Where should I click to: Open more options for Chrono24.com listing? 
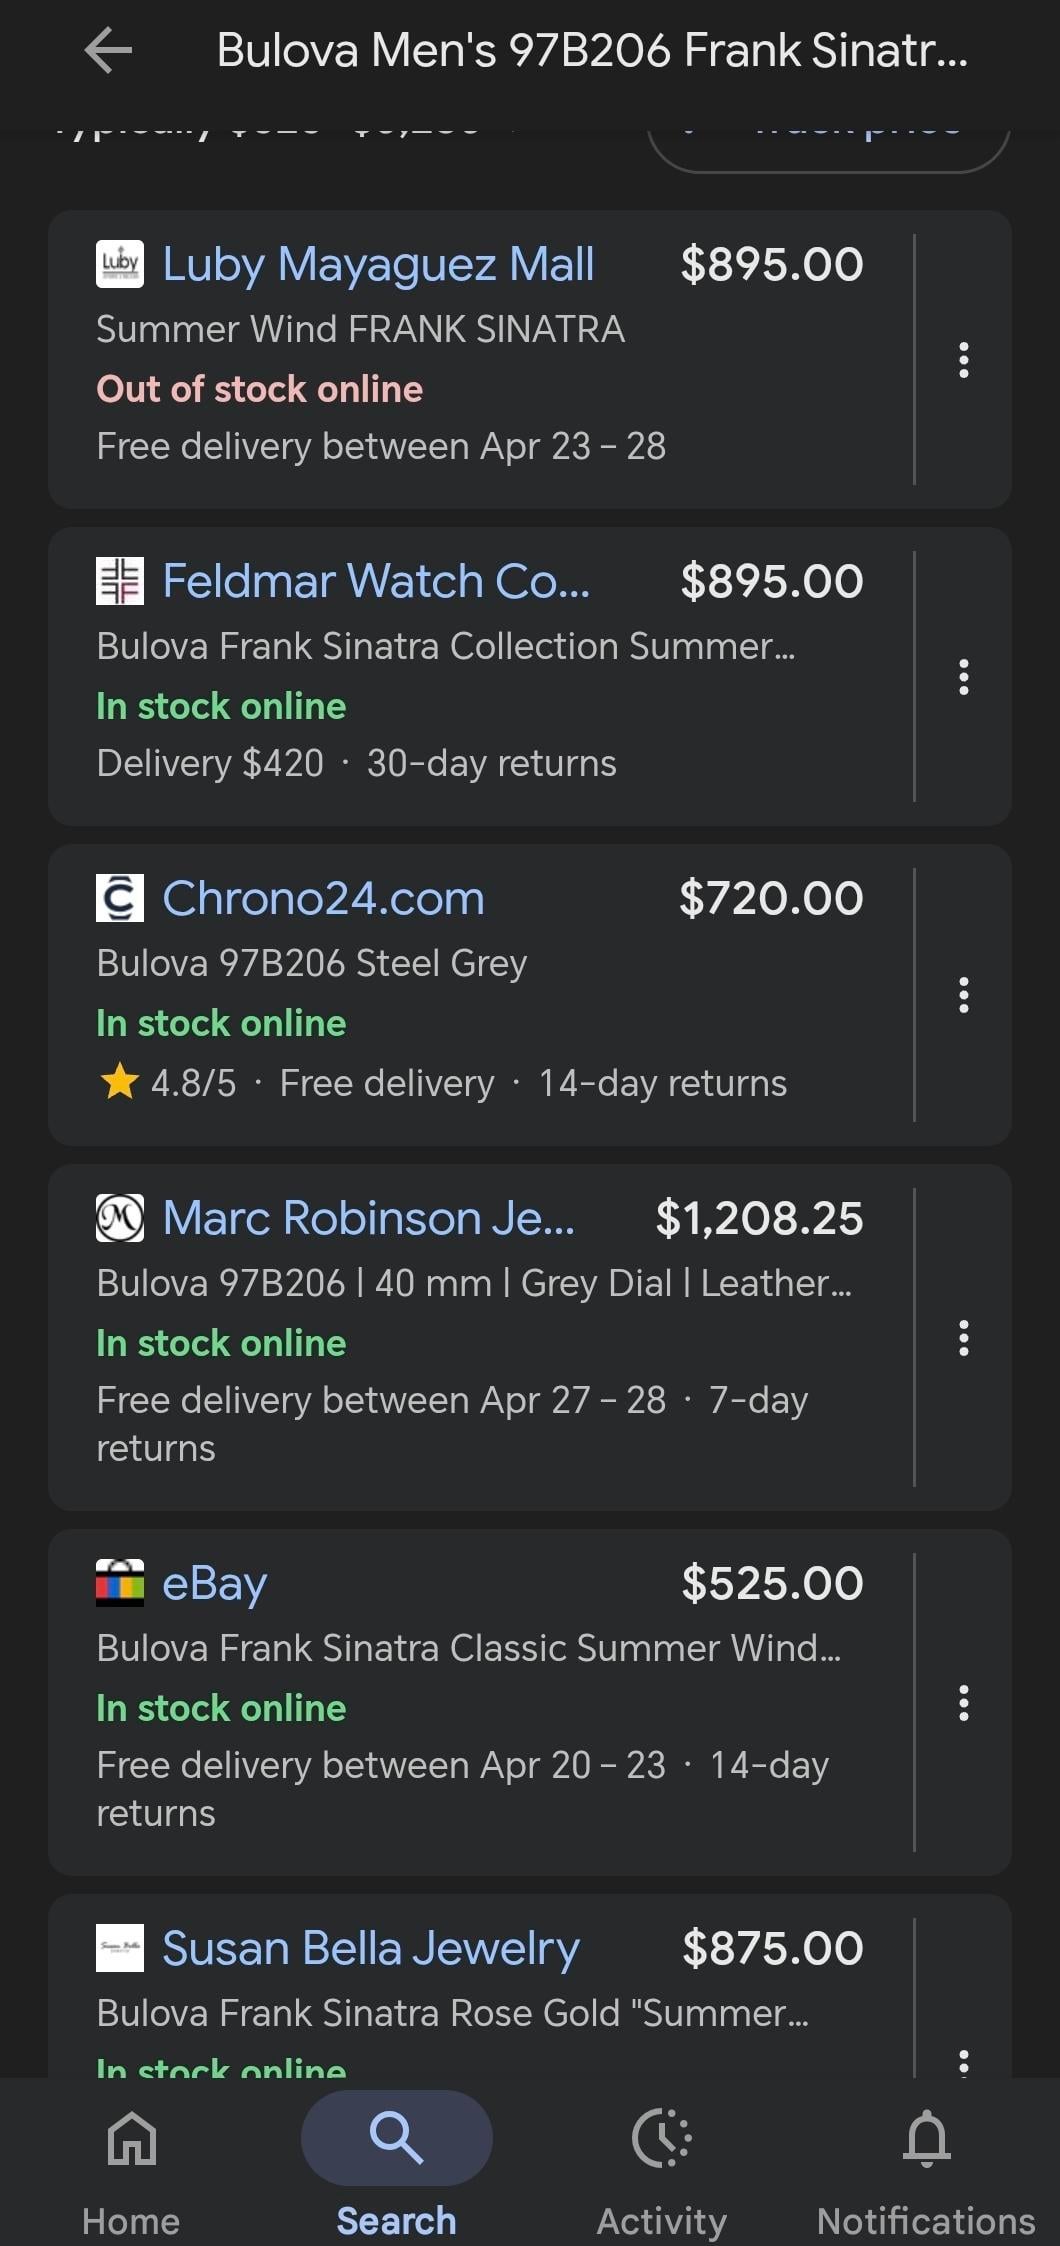click(963, 995)
